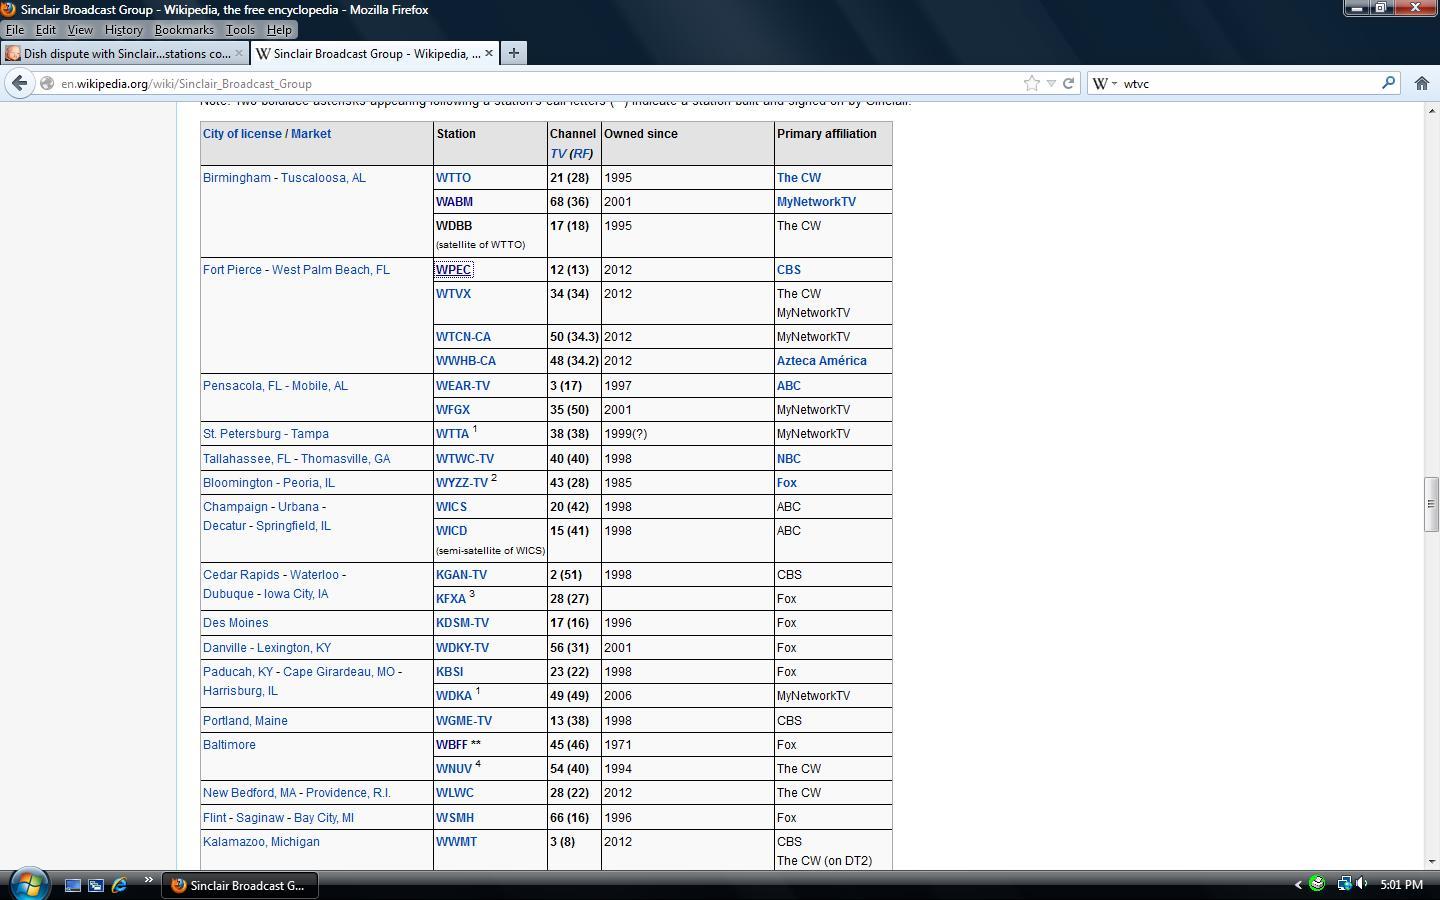The image size is (1440, 900).
Task: Follow the Kalamazoo, Michigan link
Action: 261,842
